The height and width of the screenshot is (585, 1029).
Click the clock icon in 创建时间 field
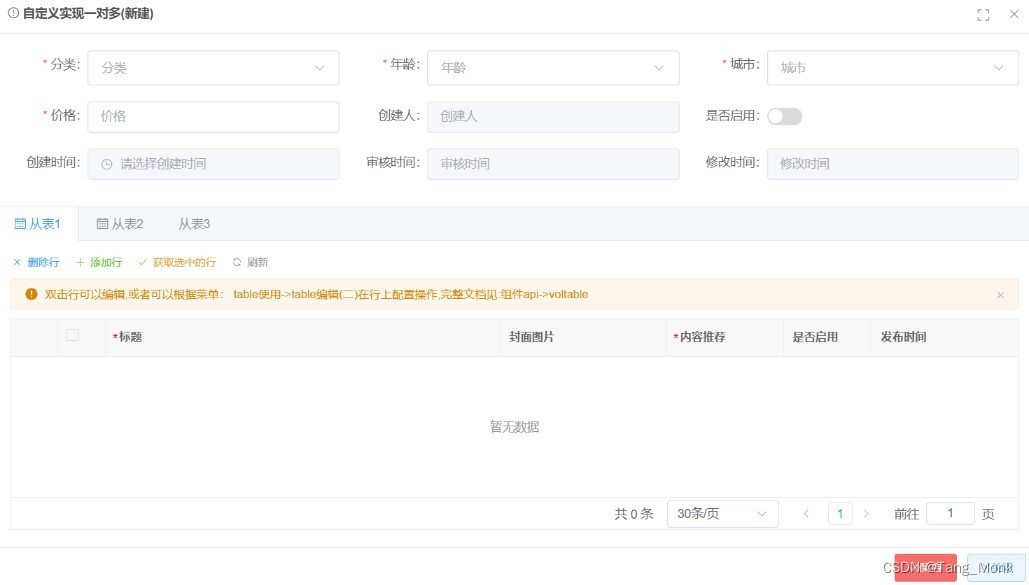coord(106,163)
